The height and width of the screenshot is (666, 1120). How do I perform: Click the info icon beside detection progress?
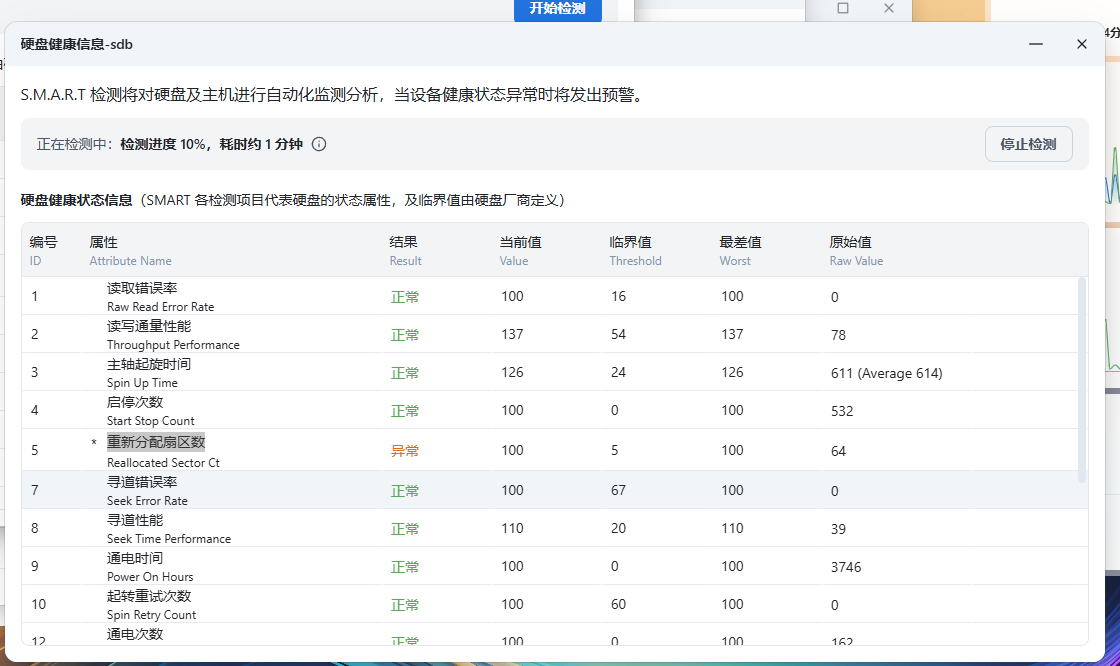pos(319,144)
